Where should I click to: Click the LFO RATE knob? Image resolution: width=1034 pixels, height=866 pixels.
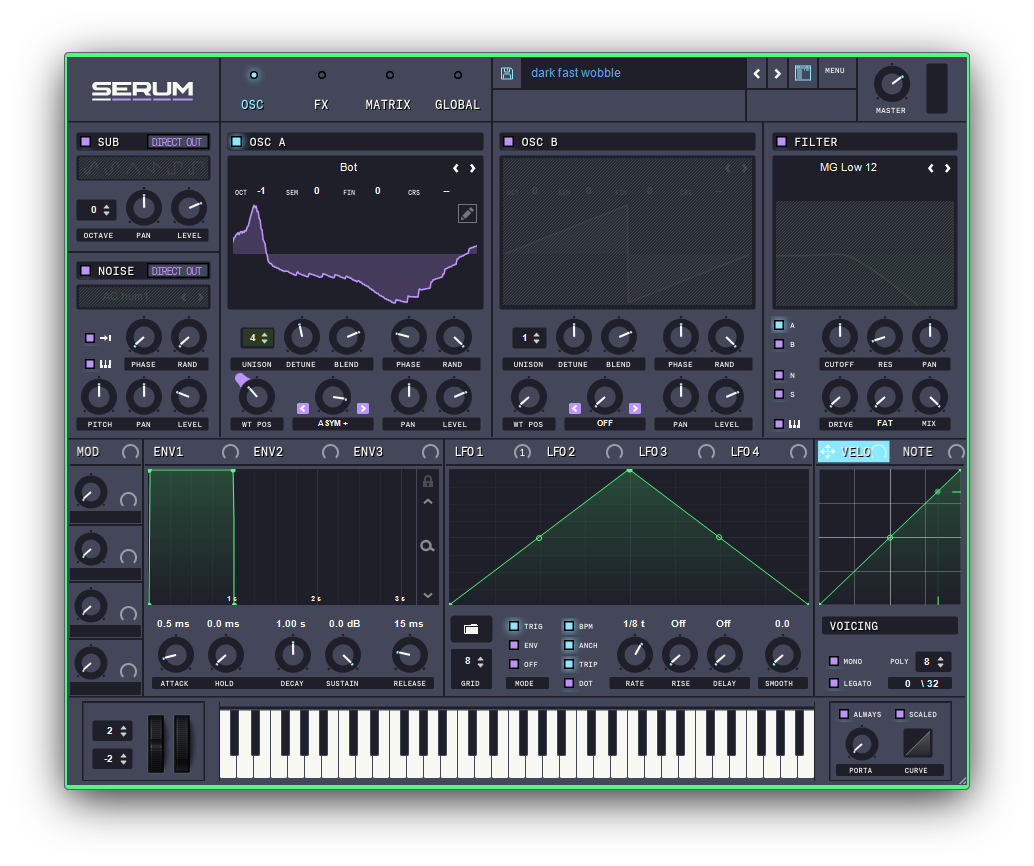[x=634, y=655]
